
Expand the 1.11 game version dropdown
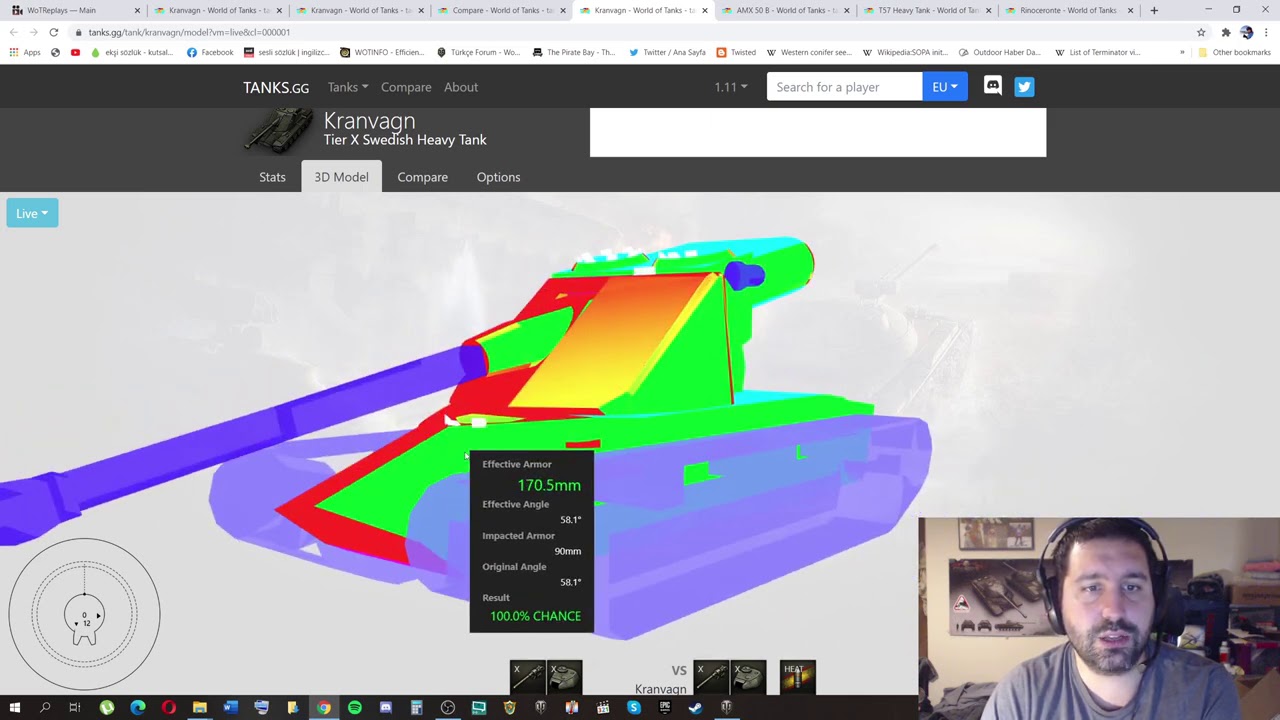coord(731,87)
